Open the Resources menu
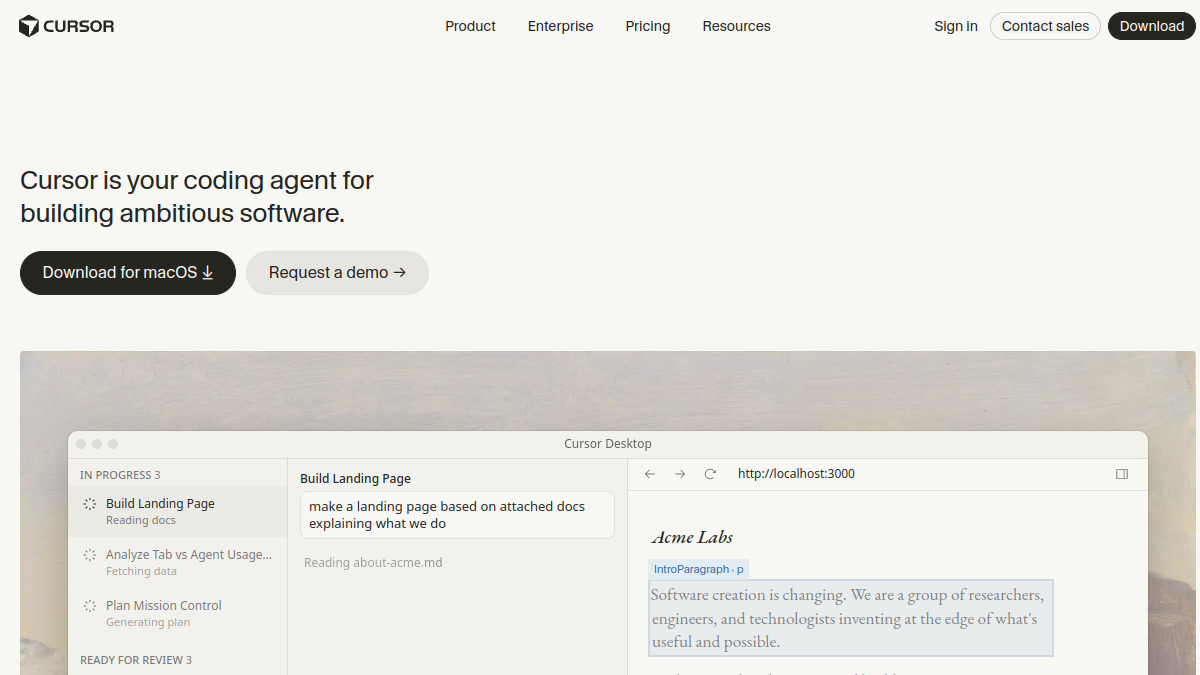The width and height of the screenshot is (1200, 675). (x=736, y=26)
